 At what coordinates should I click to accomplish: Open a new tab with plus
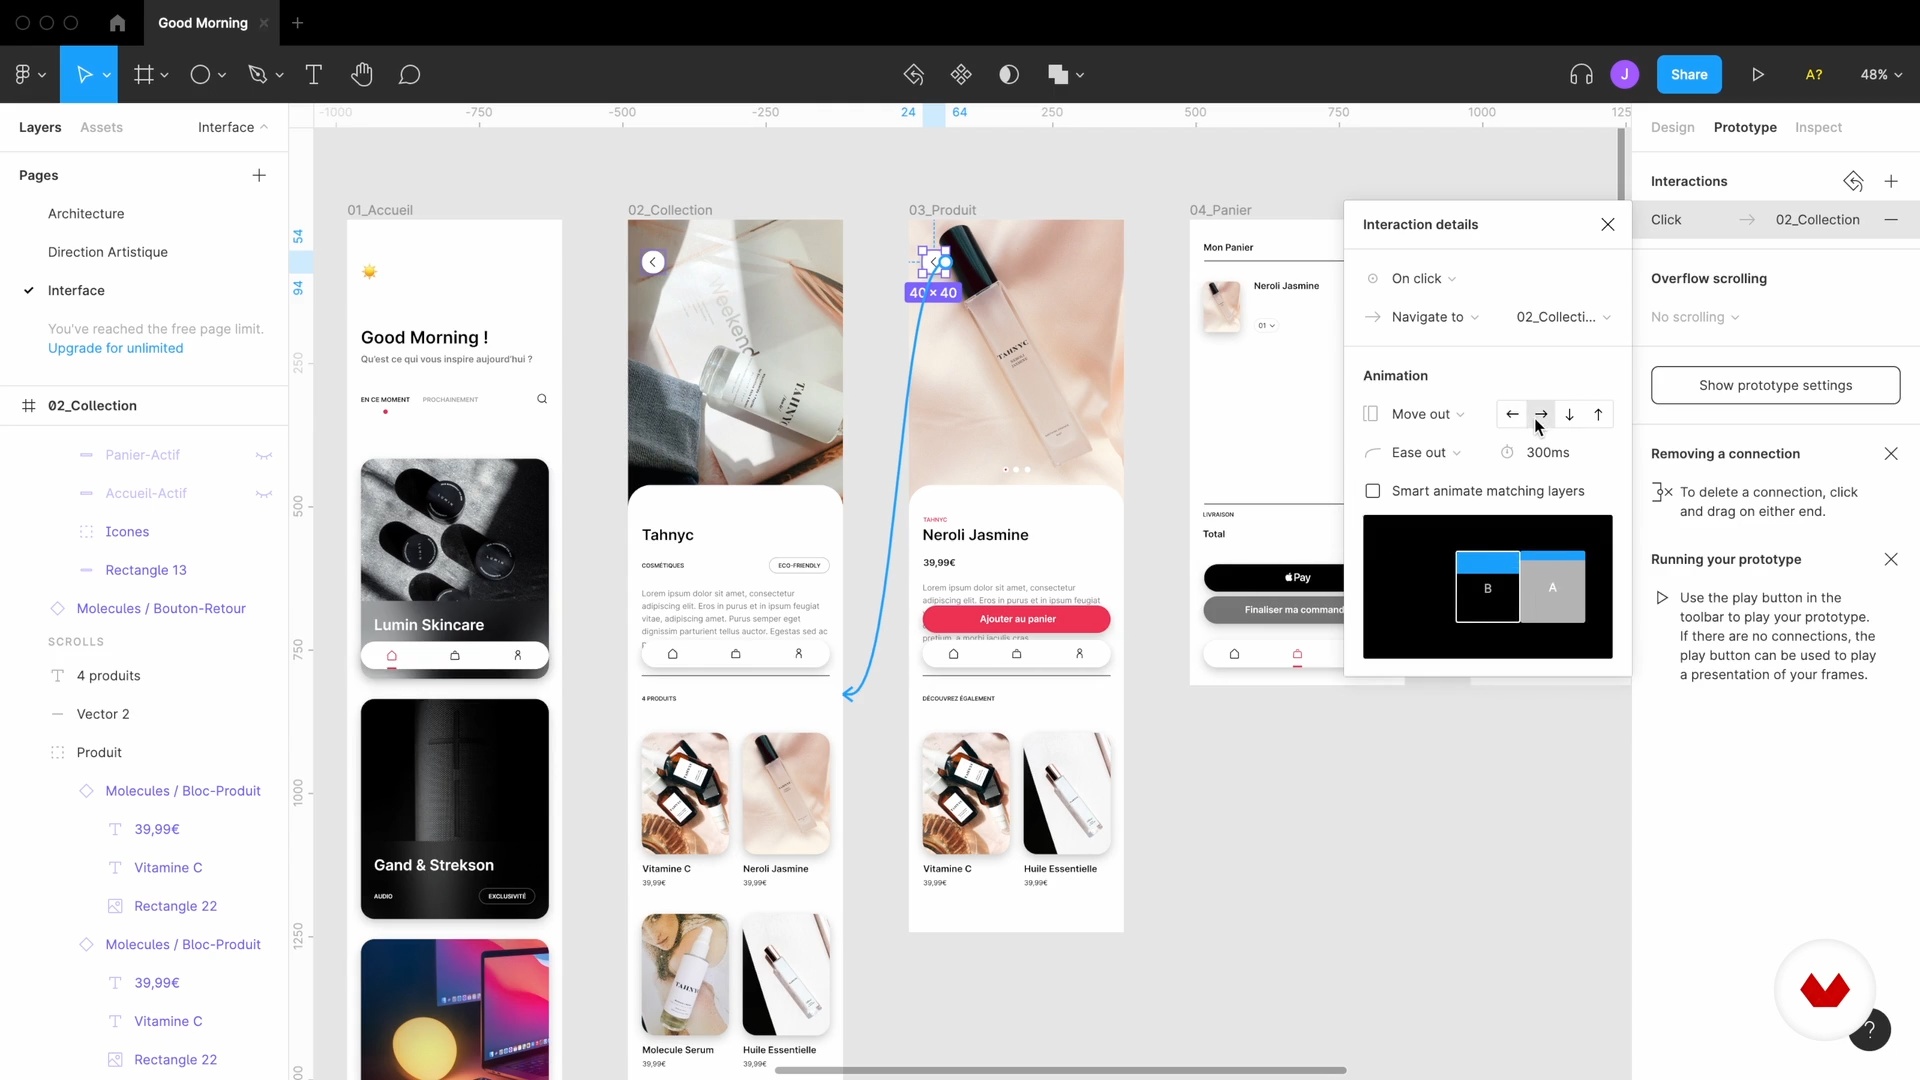(x=297, y=22)
